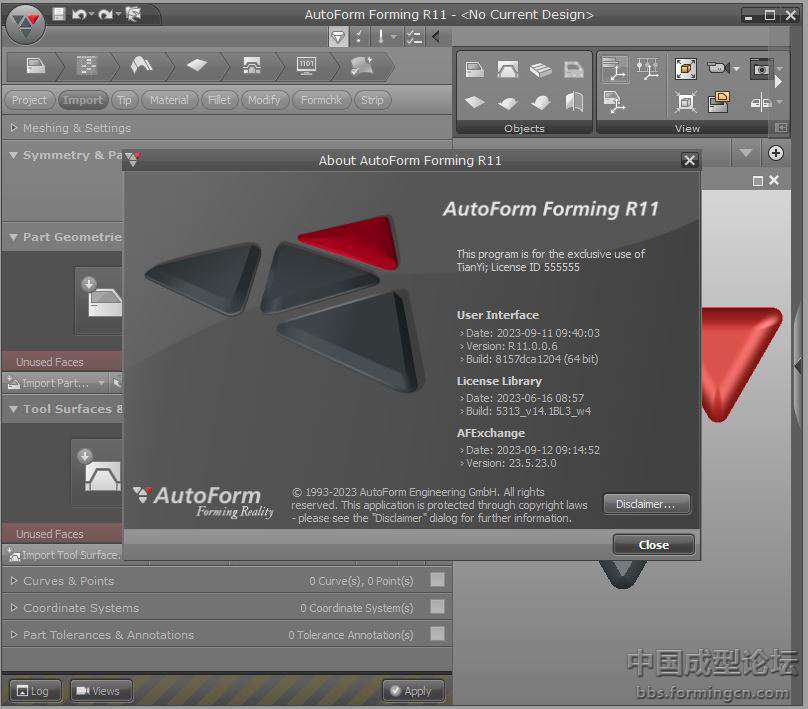Click the Save floppy disk icon
The width and height of the screenshot is (808, 709).
[x=59, y=14]
